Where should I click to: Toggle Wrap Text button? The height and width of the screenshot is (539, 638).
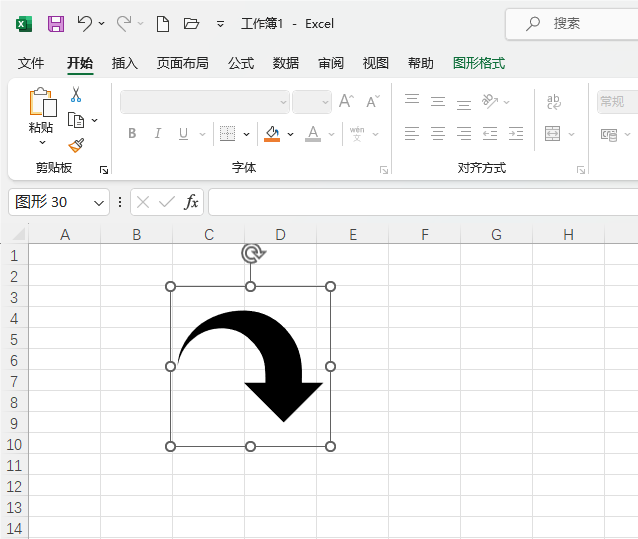tap(553, 101)
